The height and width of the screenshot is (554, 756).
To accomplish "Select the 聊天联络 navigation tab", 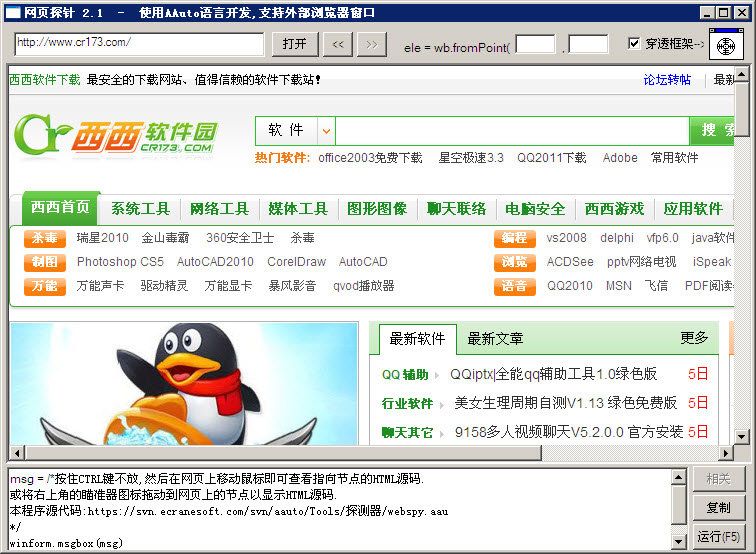I will pyautogui.click(x=457, y=209).
